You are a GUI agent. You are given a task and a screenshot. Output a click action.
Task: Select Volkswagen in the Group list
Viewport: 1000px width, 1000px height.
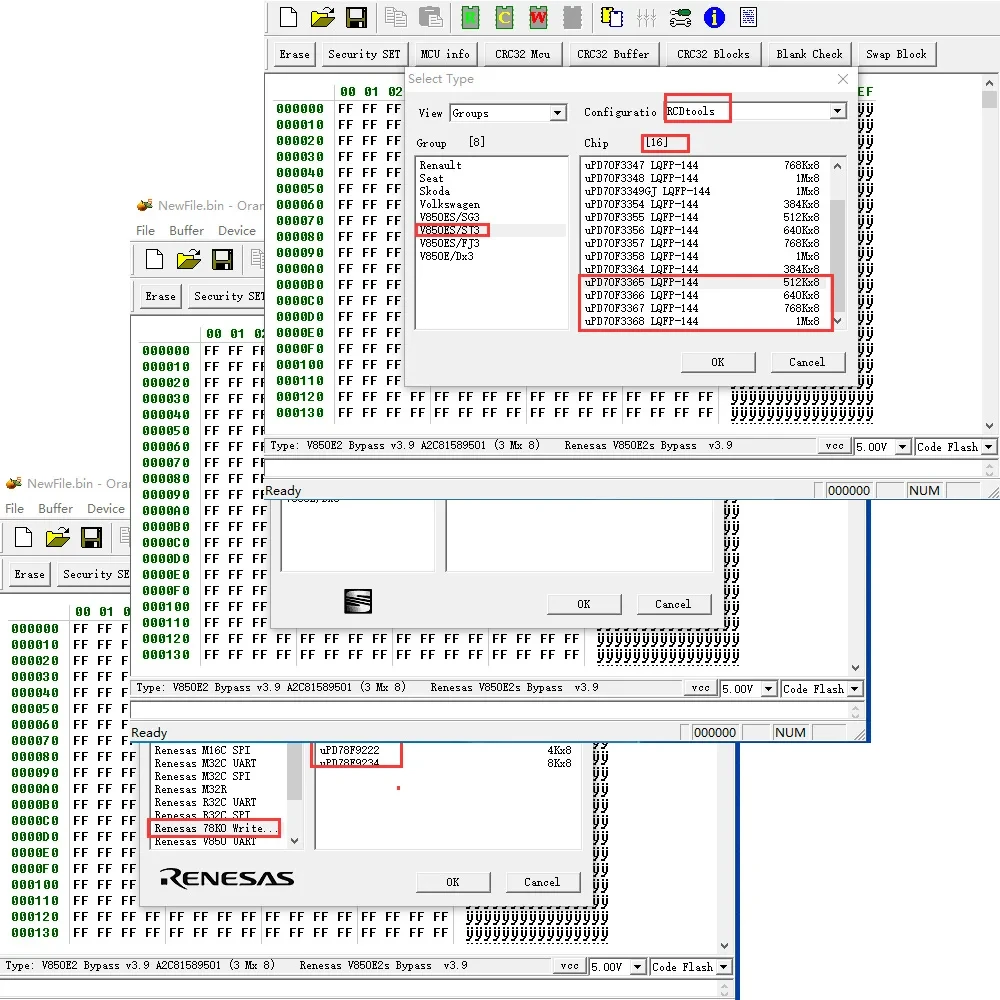[x=449, y=204]
